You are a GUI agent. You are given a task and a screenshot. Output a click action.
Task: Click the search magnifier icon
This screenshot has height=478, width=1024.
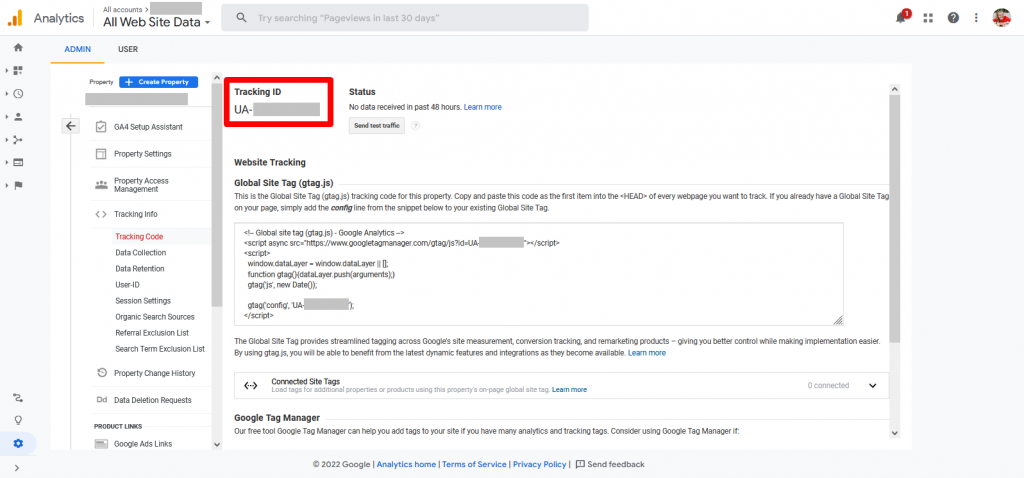click(x=242, y=18)
